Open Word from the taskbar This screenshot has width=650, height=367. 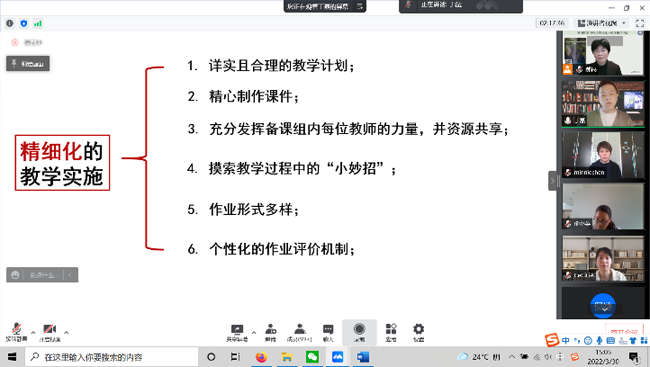(363, 357)
